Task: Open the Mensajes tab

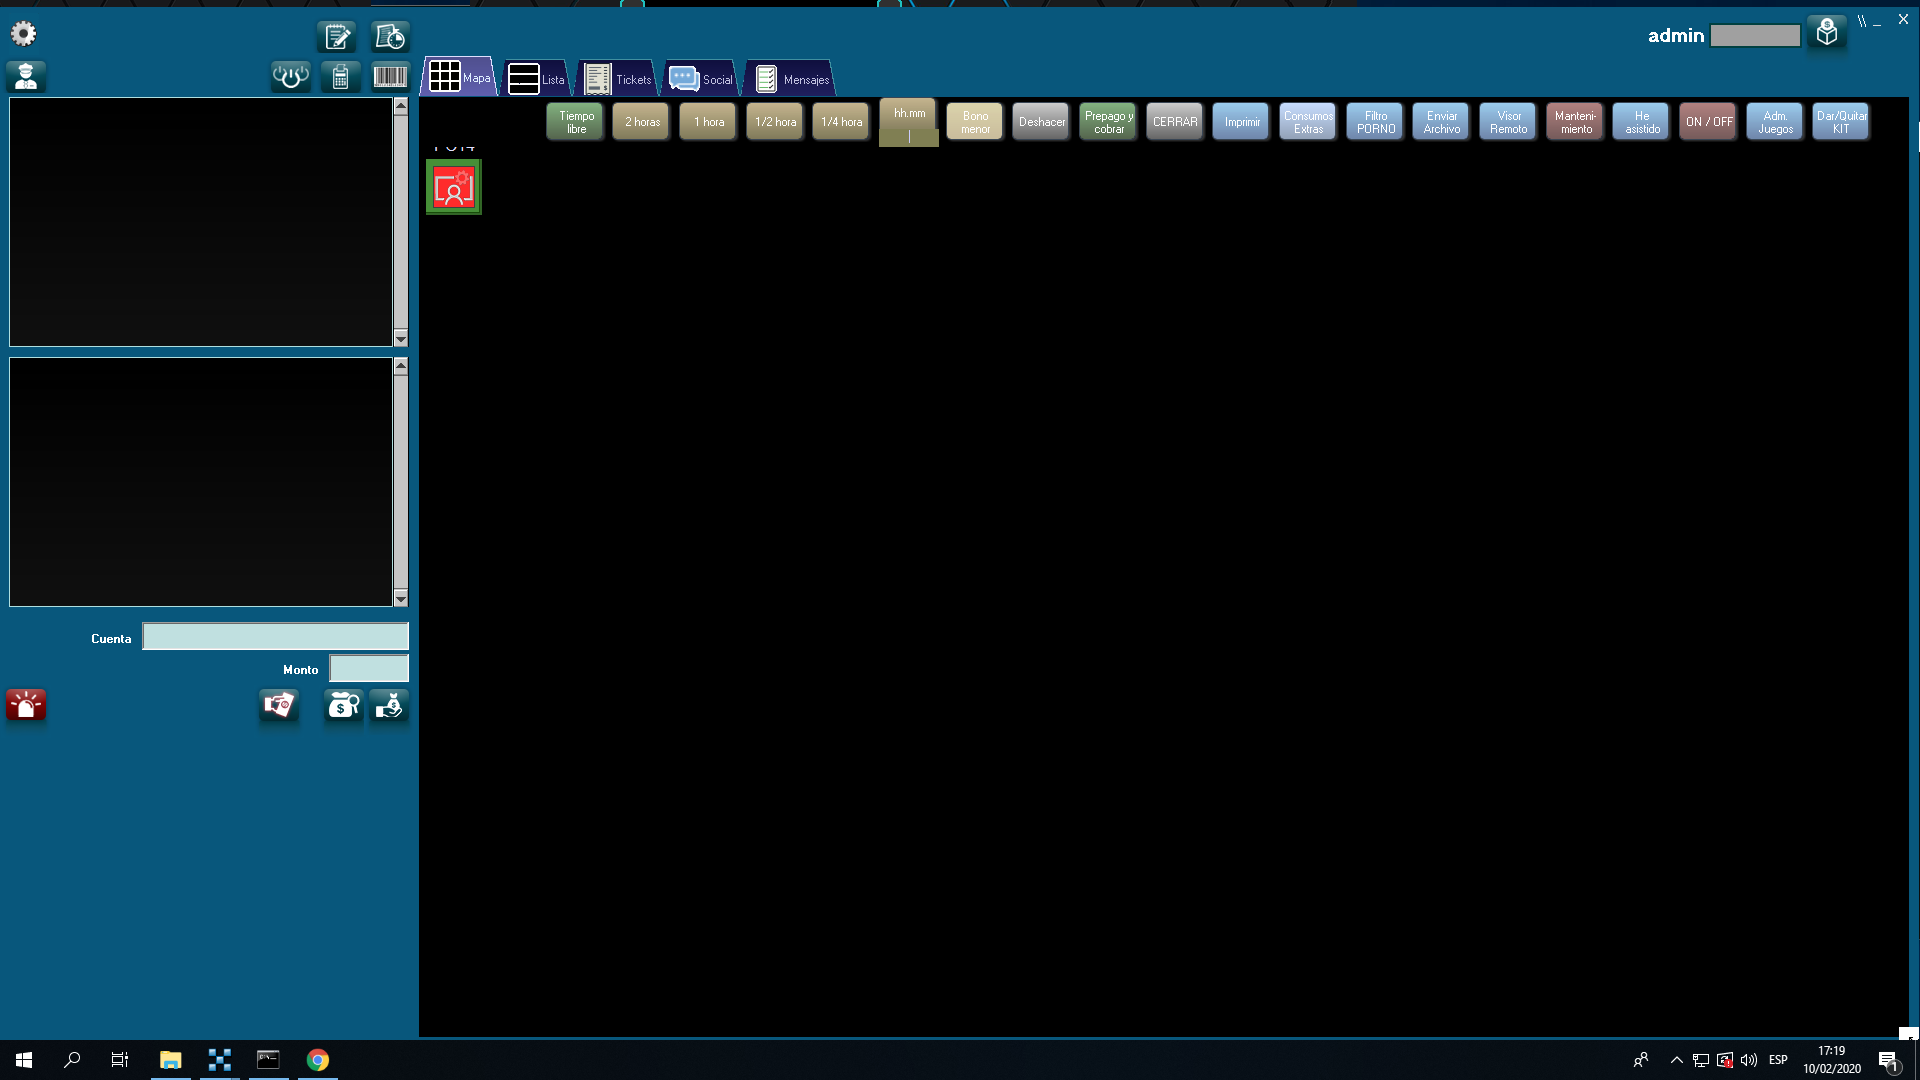Action: (791, 78)
